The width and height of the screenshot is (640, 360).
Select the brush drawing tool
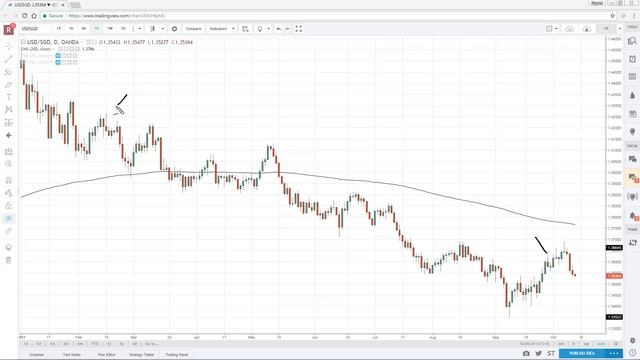(x=9, y=85)
